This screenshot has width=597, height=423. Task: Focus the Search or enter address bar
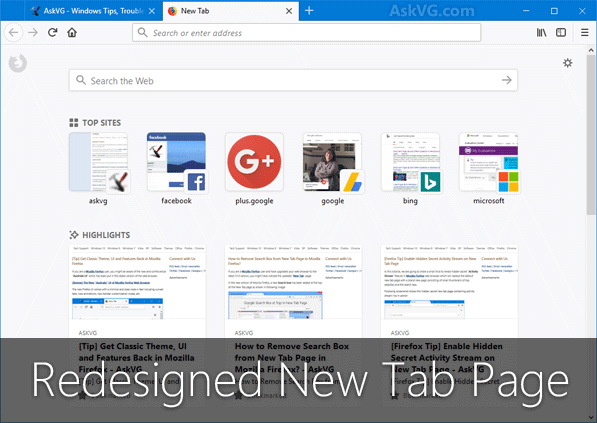pyautogui.click(x=306, y=33)
